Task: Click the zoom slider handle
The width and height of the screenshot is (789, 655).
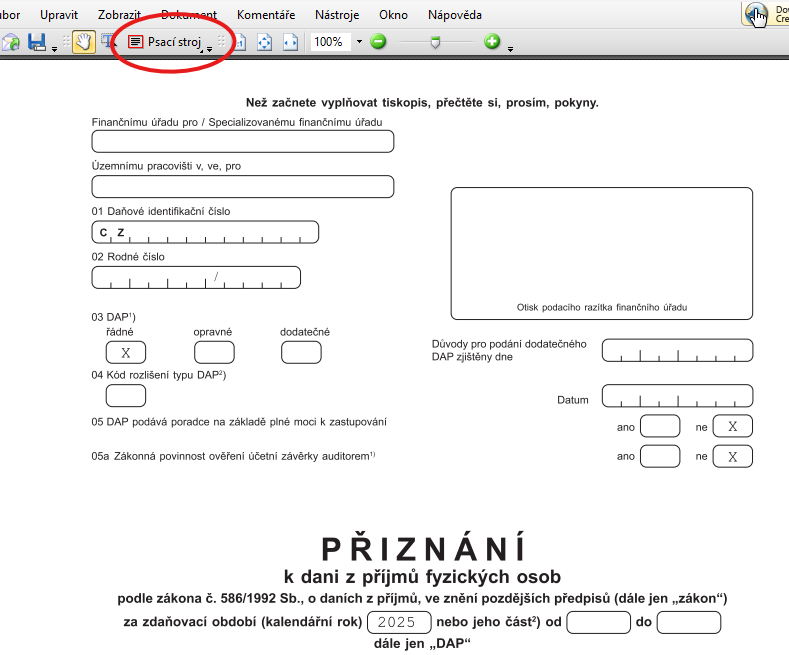Action: (435, 42)
